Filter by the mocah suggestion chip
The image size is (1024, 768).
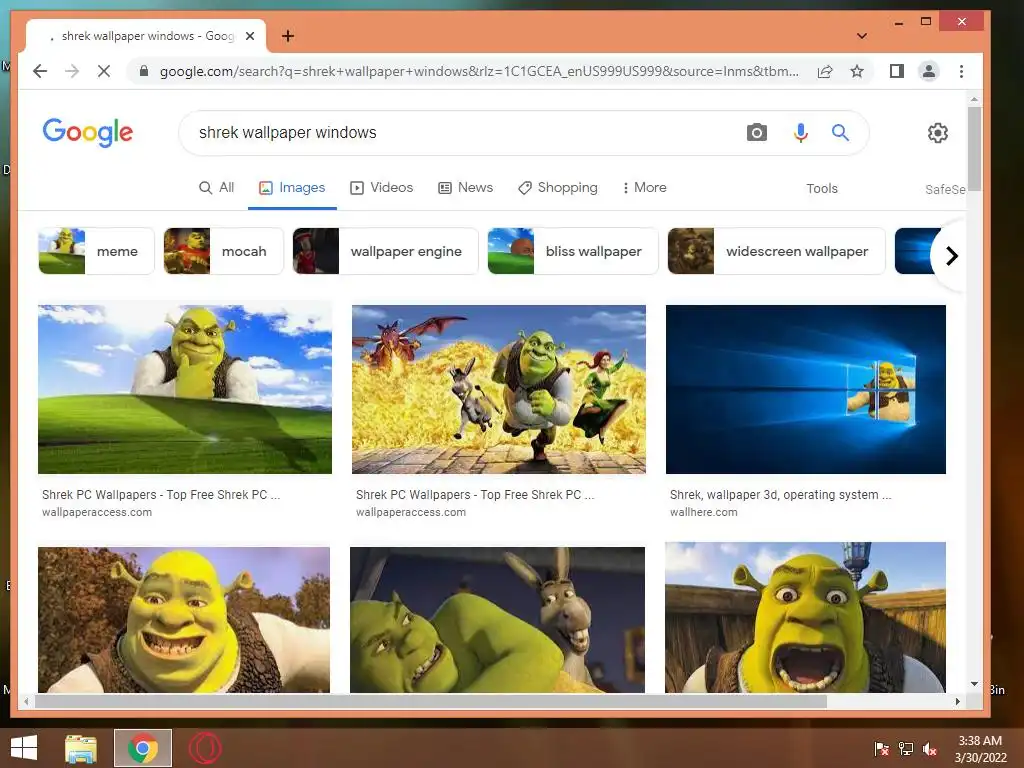[223, 251]
